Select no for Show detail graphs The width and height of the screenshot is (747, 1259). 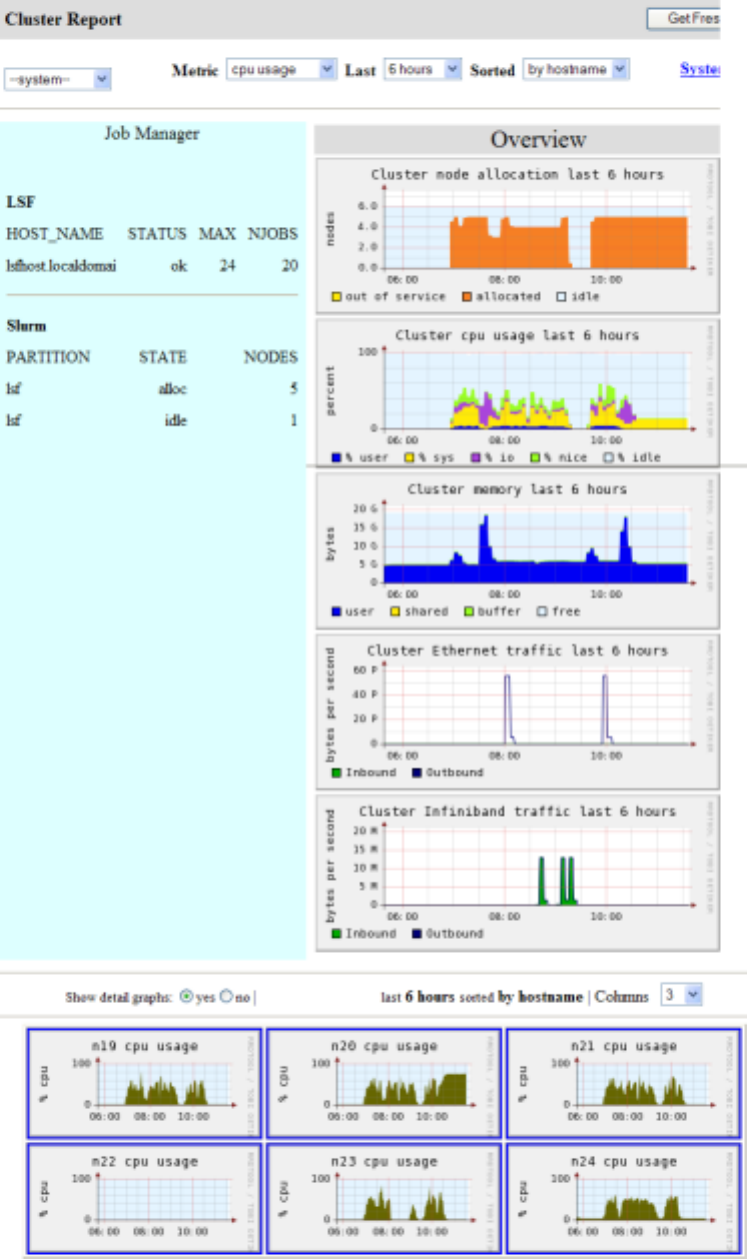pos(225,996)
